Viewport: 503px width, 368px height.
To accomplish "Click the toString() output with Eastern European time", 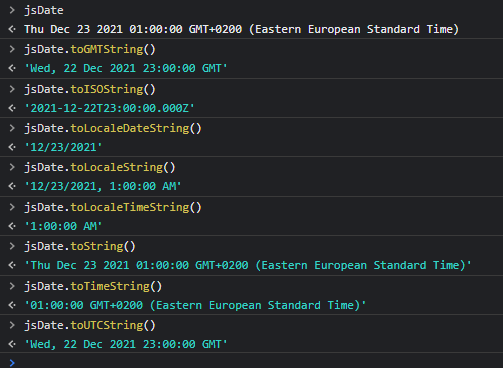I will click(x=248, y=265).
